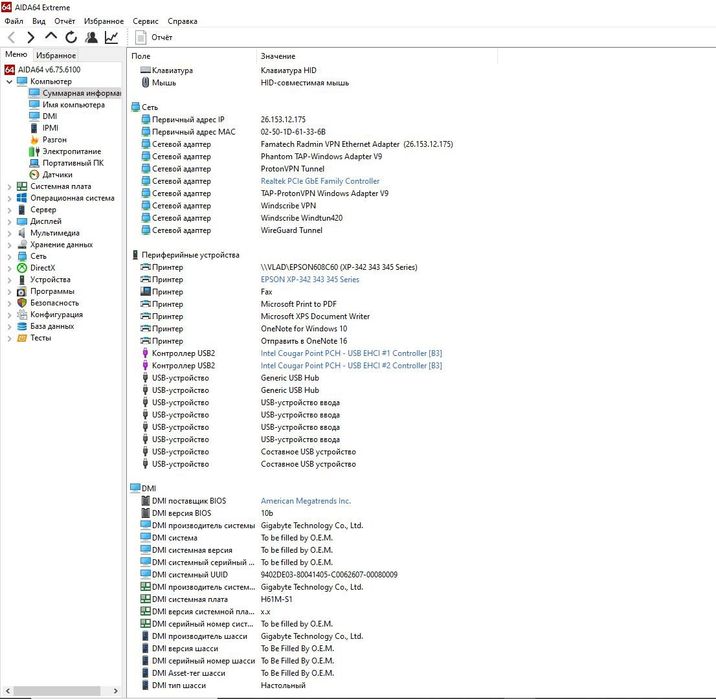Expand the Хранение данных tree node
The height and width of the screenshot is (699, 716).
(x=9, y=245)
